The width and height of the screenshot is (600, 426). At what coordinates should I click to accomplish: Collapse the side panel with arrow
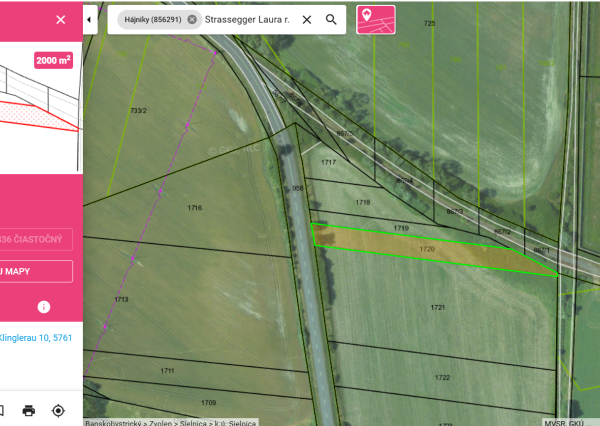click(x=90, y=19)
